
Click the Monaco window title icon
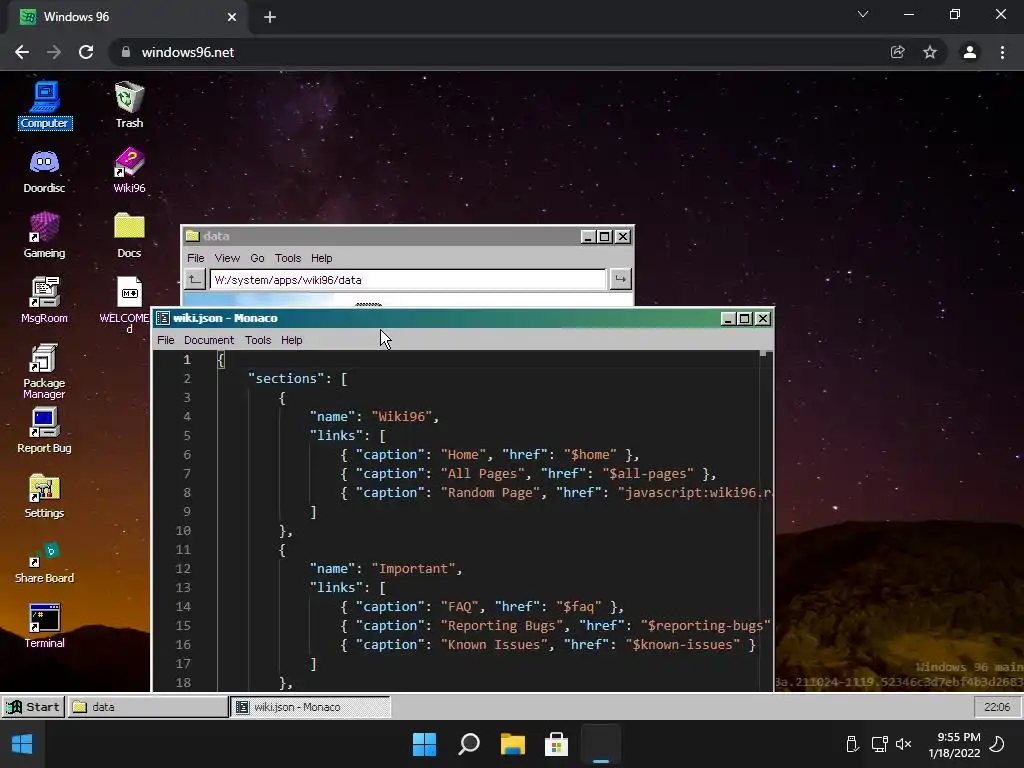(163, 318)
